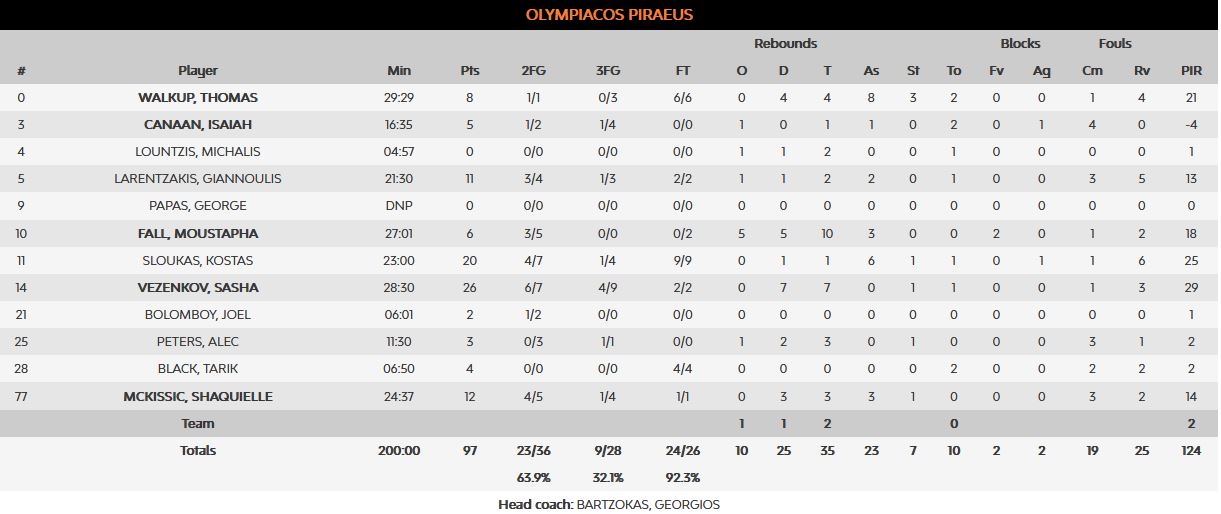Open PETERS, ALEC player link
This screenshot has height=514, width=1221.
click(198, 342)
